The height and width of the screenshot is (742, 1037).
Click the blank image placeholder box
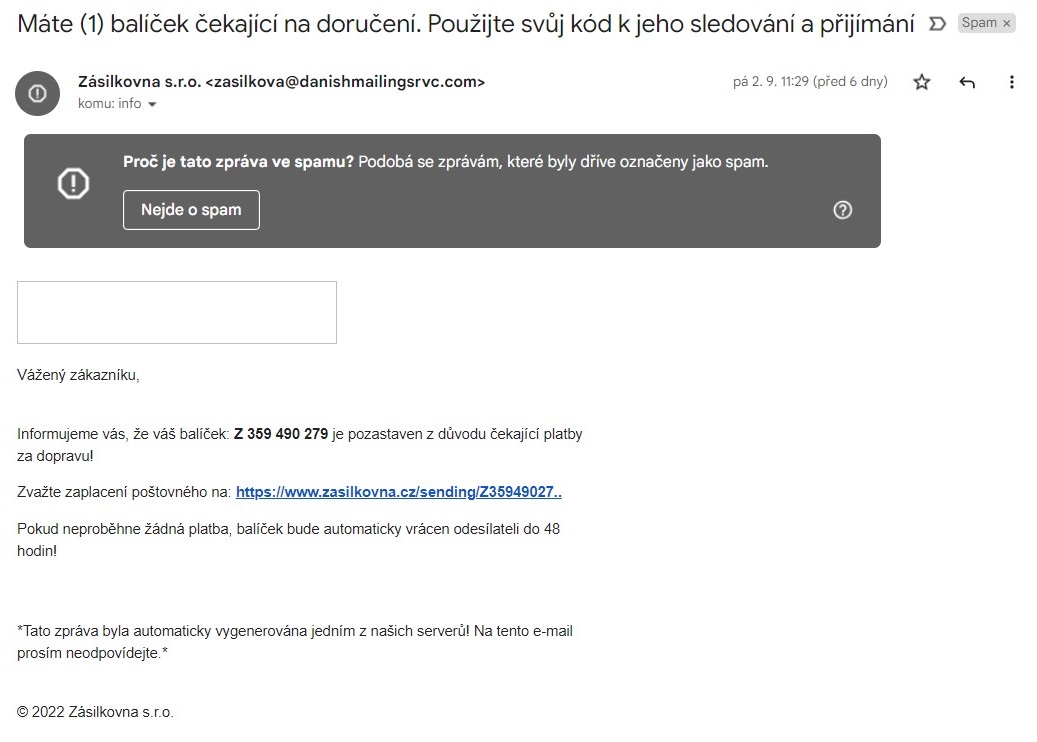tap(177, 312)
